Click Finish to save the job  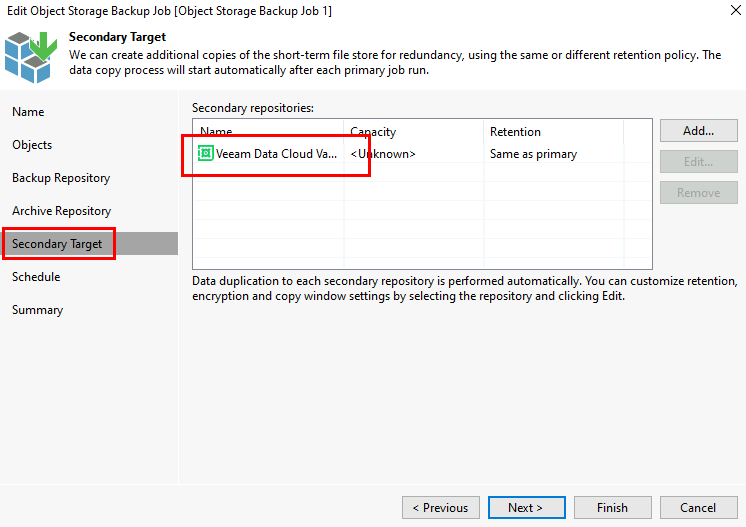[613, 507]
